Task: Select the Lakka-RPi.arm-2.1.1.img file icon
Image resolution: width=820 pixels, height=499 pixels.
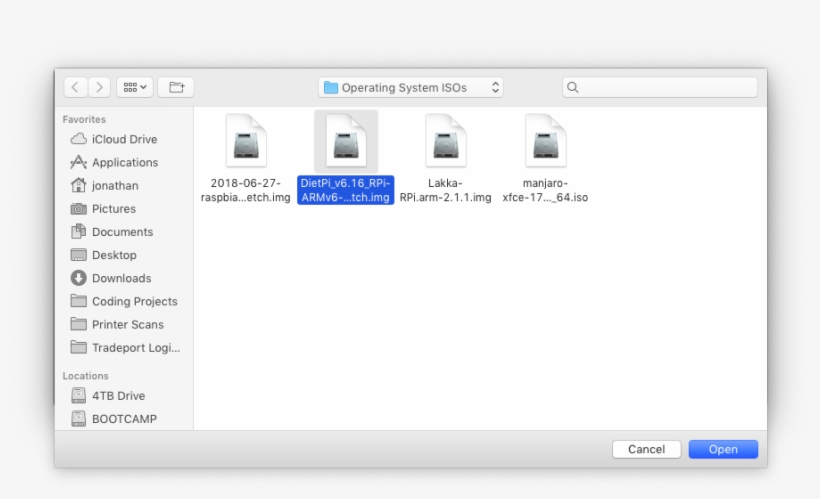Action: point(445,142)
